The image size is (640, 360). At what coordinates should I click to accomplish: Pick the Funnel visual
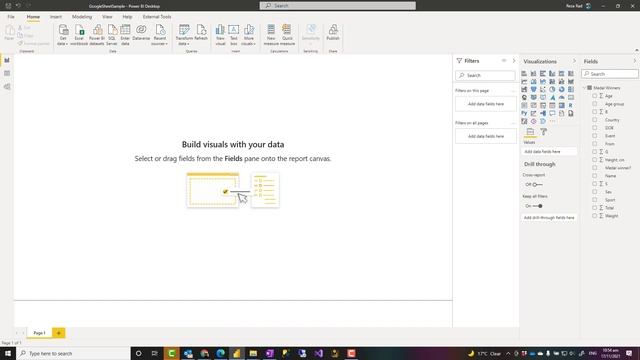click(533, 89)
